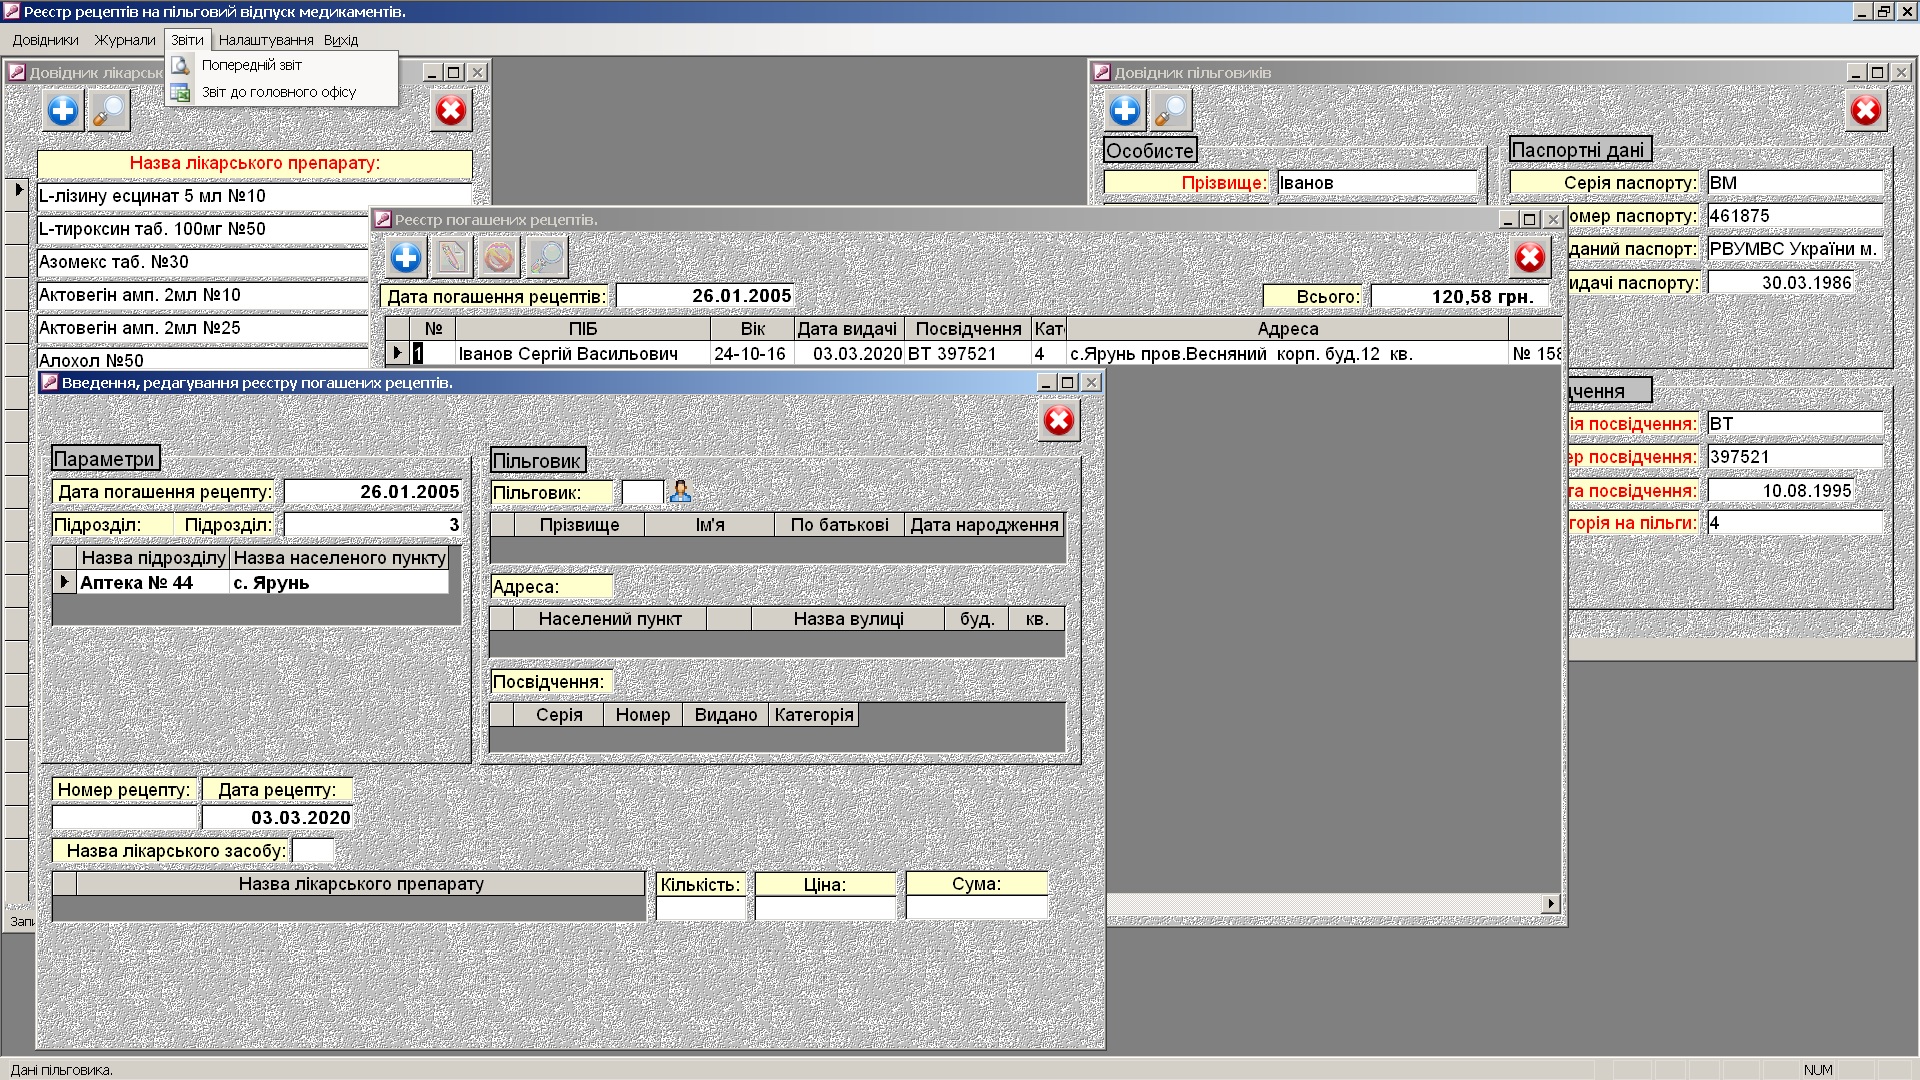The height and width of the screenshot is (1080, 1920).
Task: Click Ціна input field
Action: coord(825,907)
